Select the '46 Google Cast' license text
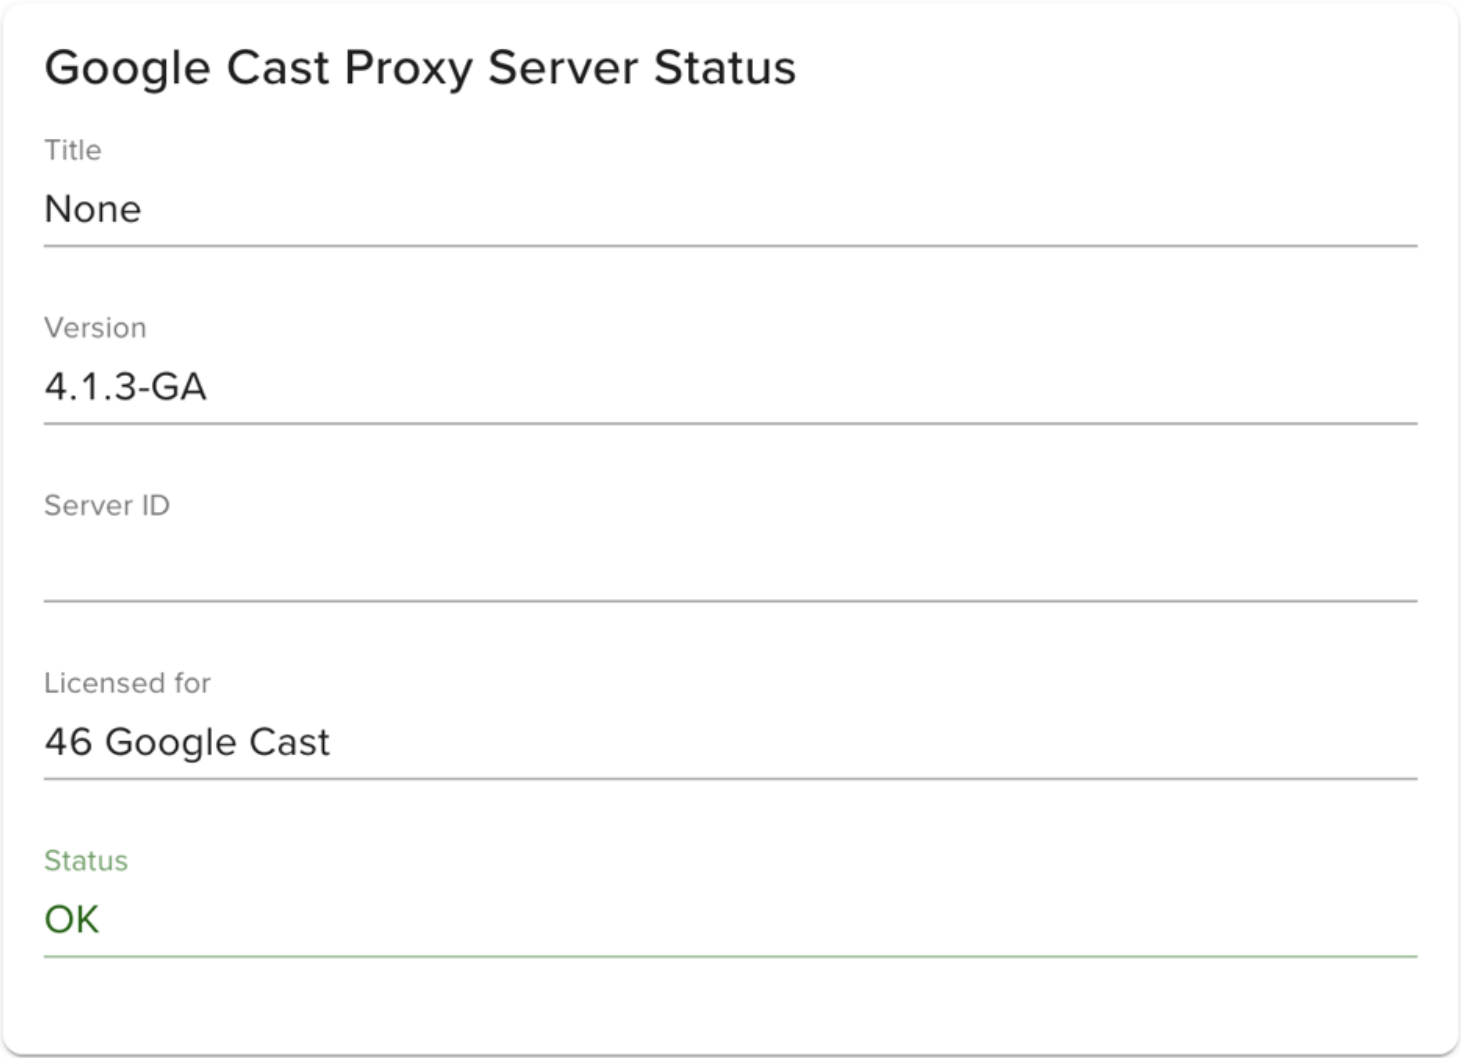Screen dimensions: 1461x1058 [x=188, y=742]
